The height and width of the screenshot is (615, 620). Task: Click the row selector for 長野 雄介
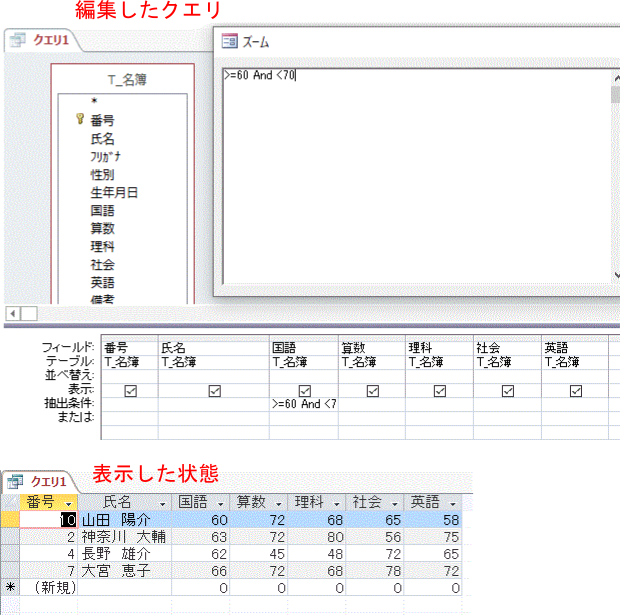tap(10, 554)
